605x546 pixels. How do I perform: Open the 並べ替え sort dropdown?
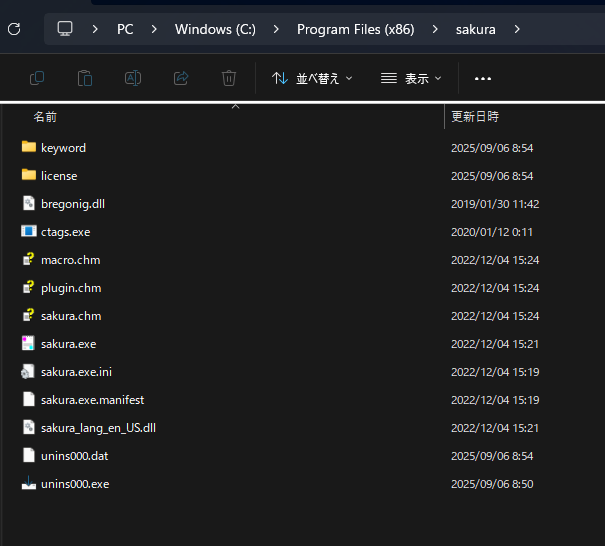(313, 78)
